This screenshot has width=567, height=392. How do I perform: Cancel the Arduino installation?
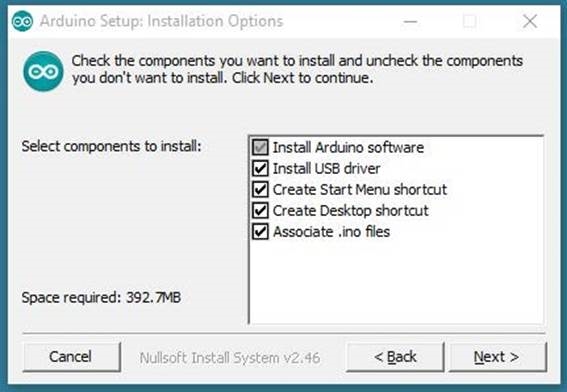pos(71,357)
